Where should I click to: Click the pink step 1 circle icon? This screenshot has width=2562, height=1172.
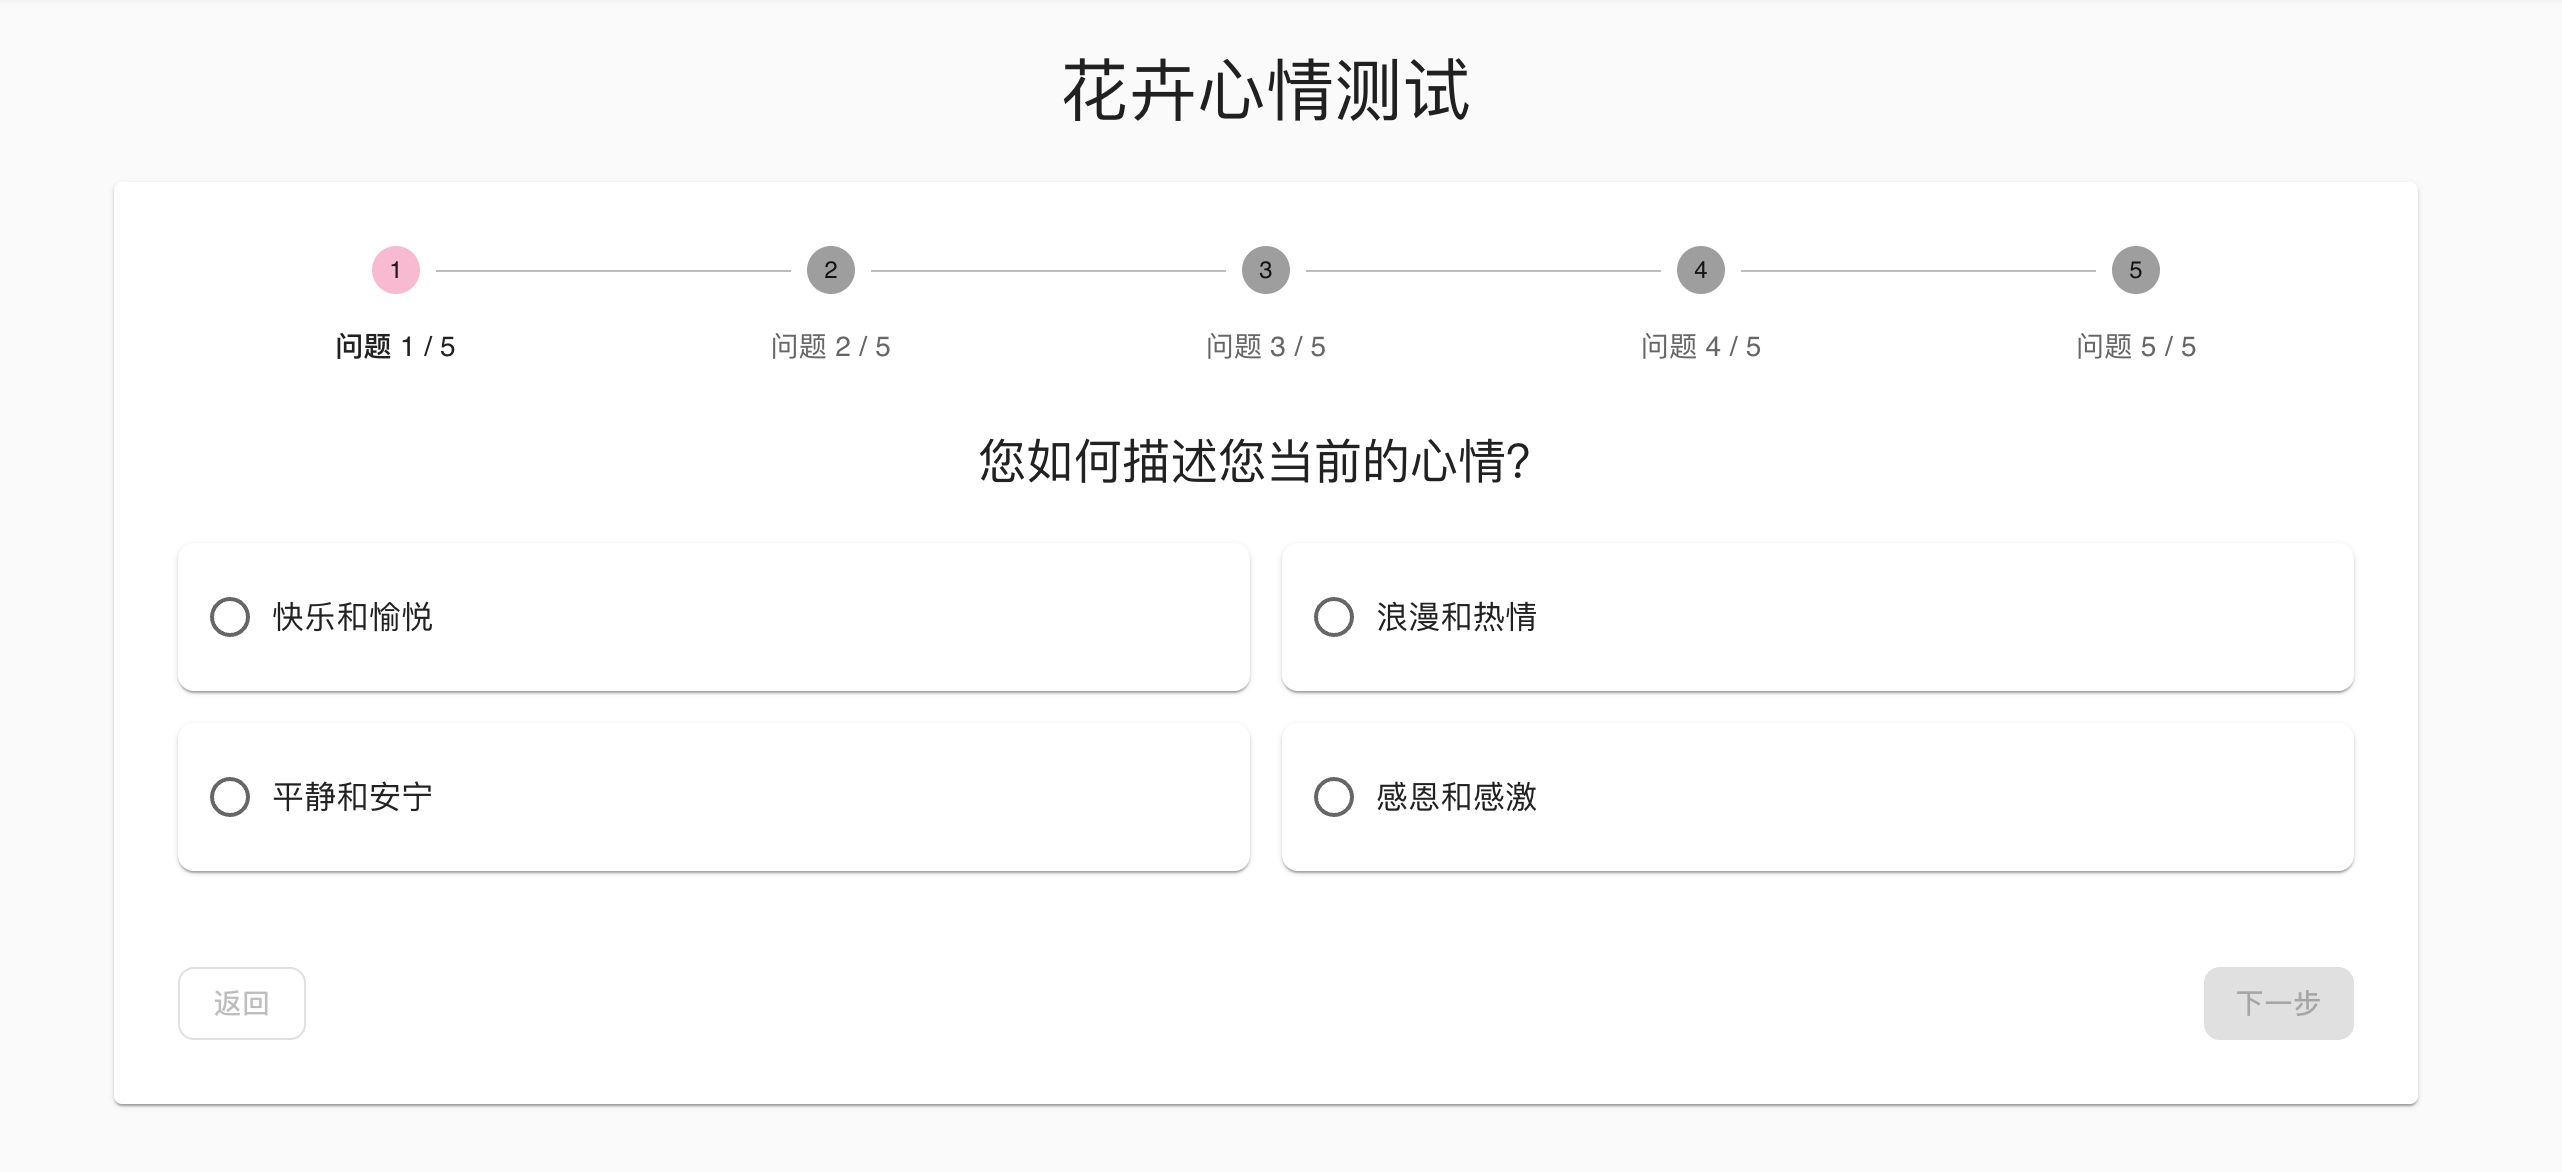396,270
